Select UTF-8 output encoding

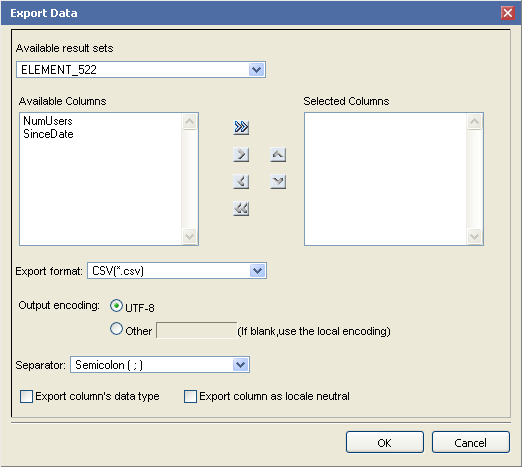(x=116, y=306)
